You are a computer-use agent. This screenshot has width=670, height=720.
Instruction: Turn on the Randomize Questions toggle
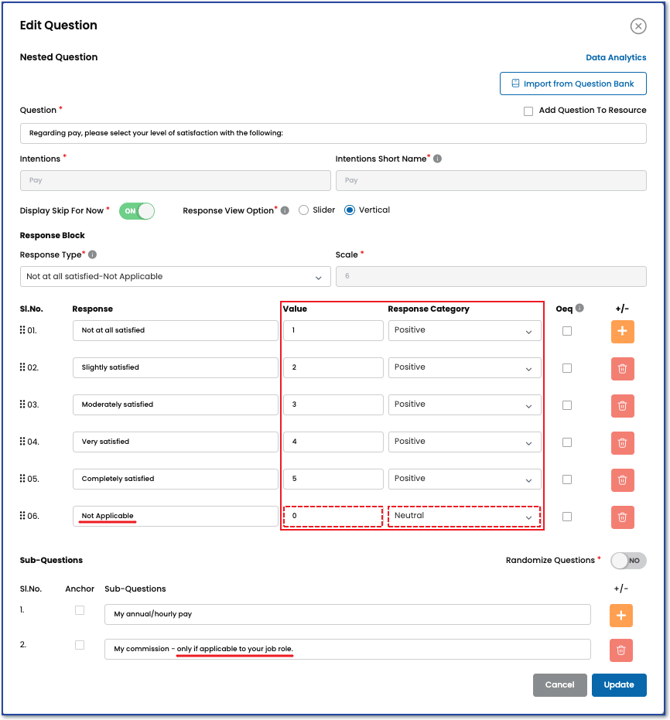(628, 561)
